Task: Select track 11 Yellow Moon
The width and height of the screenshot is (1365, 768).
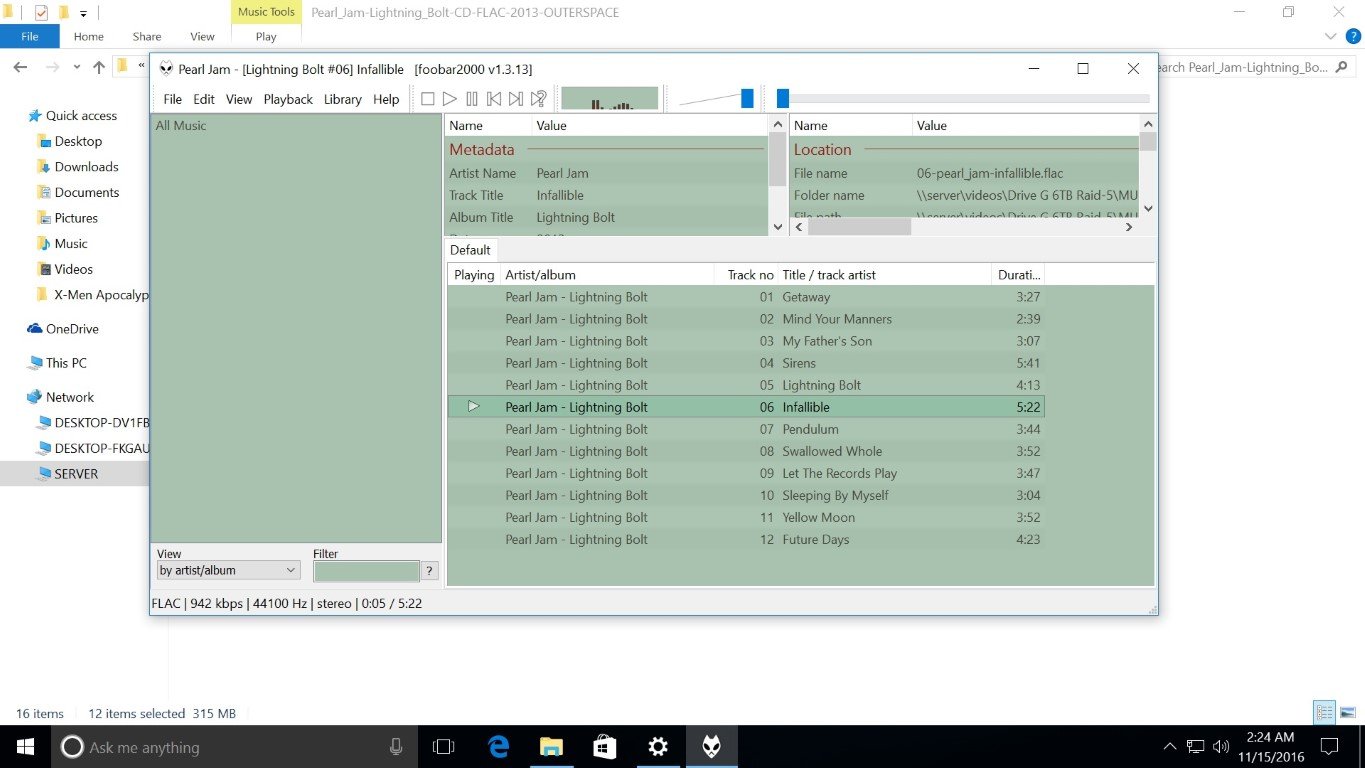Action: [746, 517]
